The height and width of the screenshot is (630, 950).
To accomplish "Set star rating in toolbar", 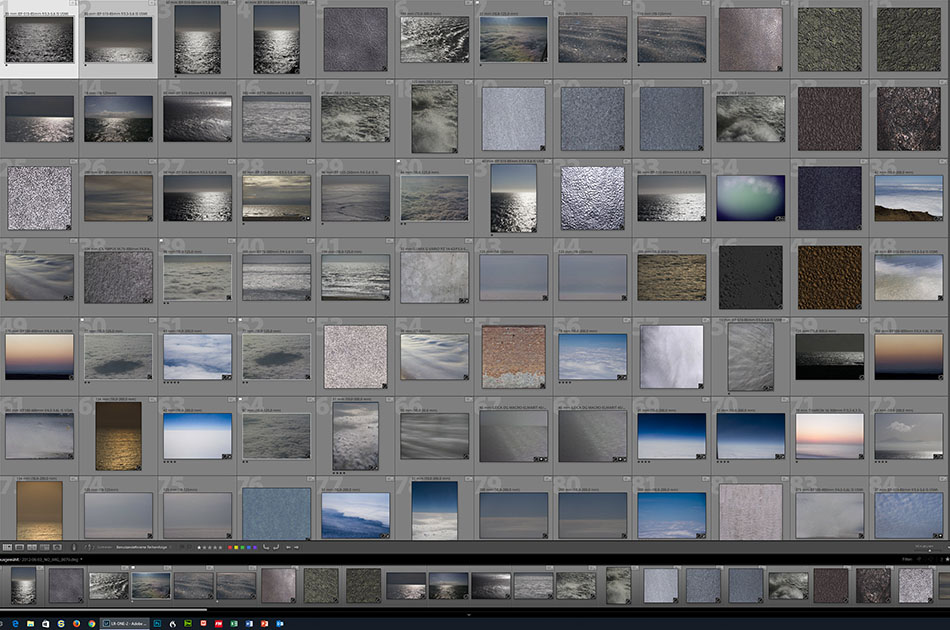I will coord(210,547).
